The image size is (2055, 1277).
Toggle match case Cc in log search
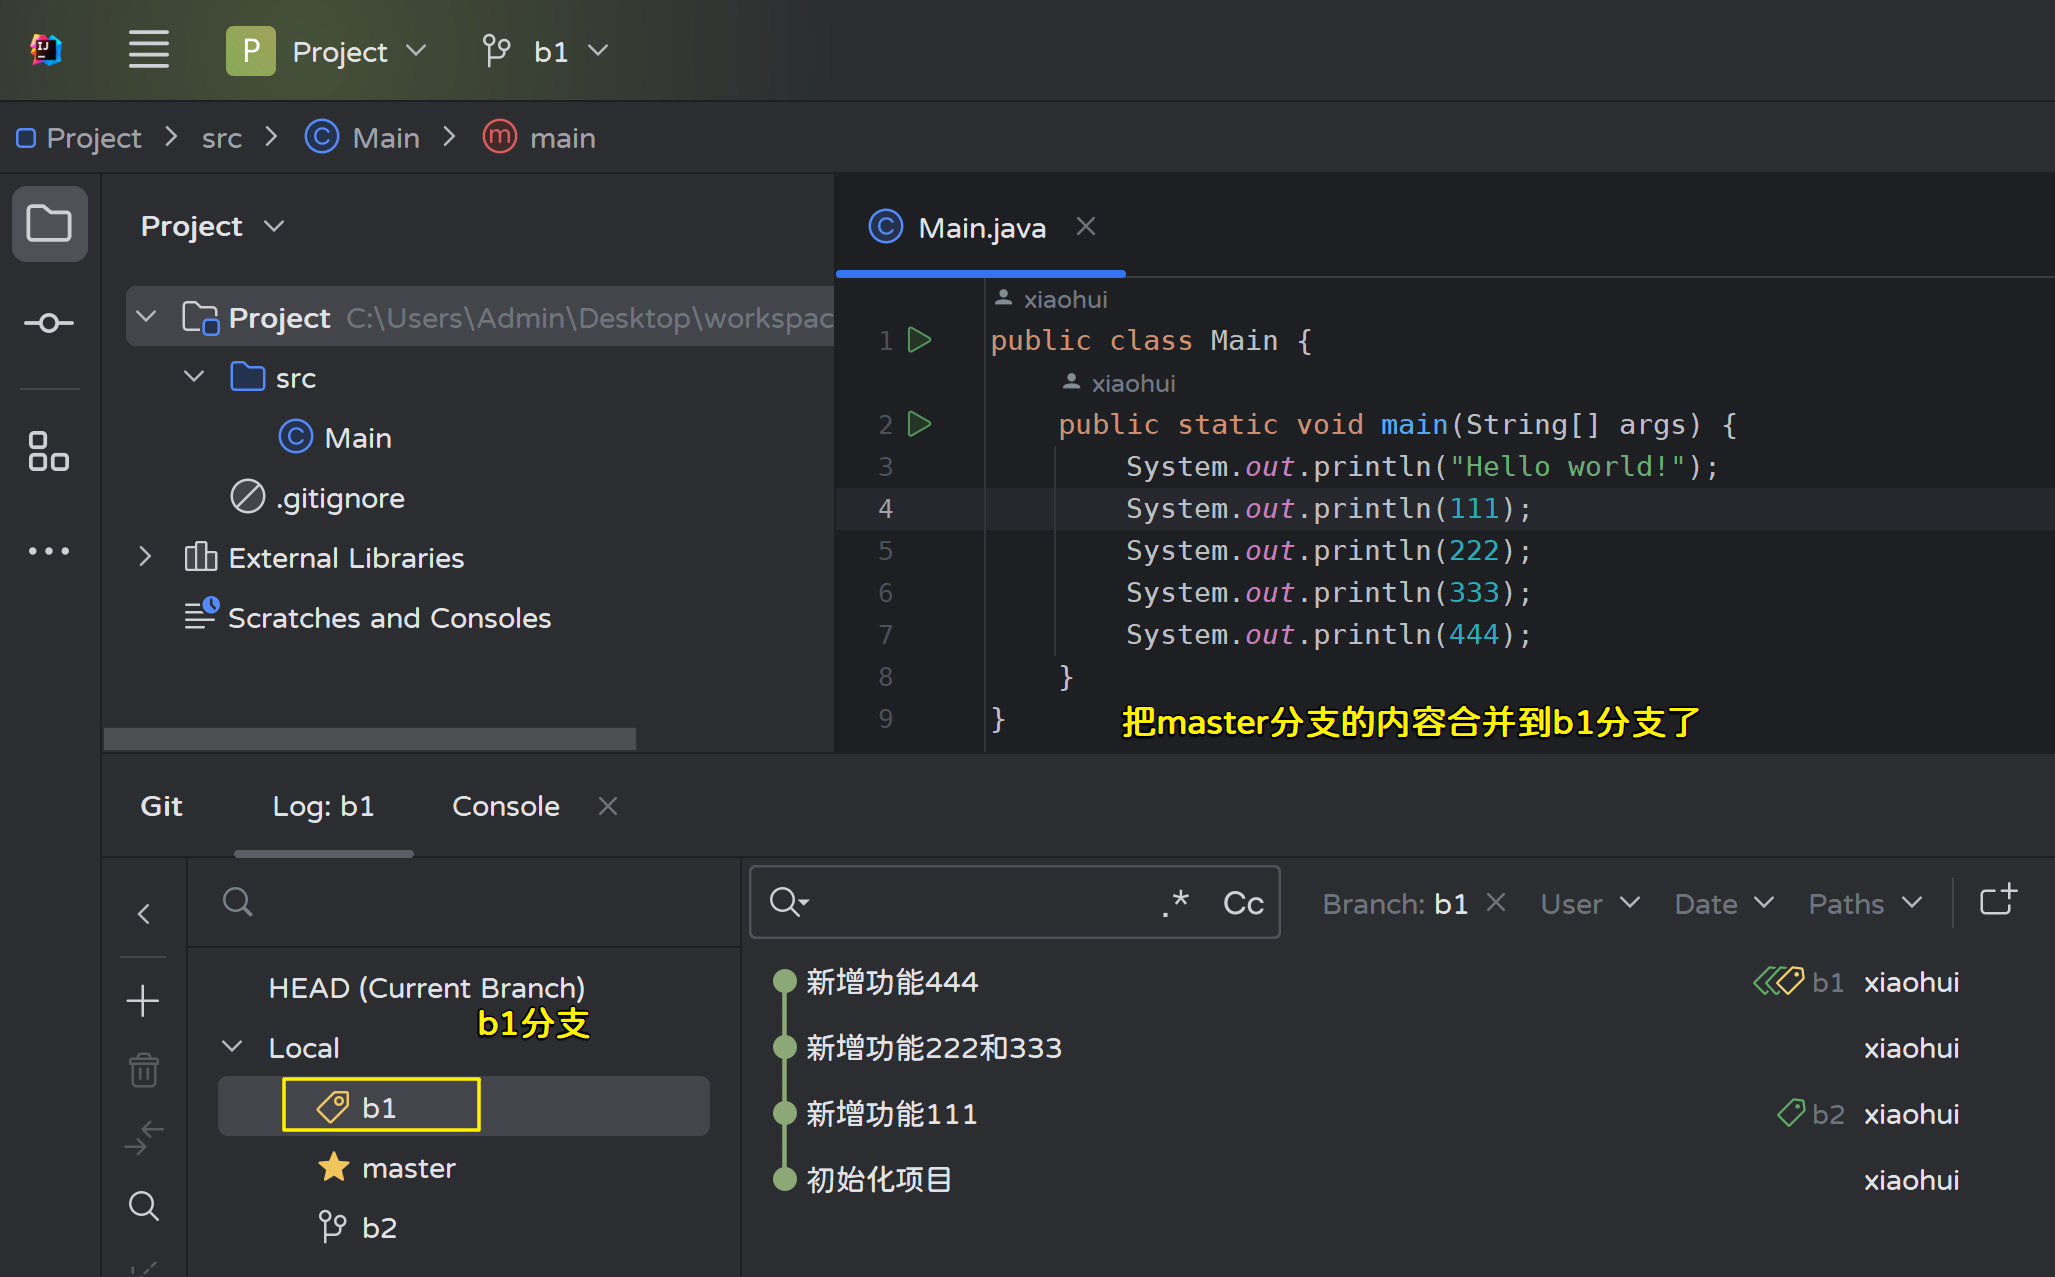[1243, 903]
